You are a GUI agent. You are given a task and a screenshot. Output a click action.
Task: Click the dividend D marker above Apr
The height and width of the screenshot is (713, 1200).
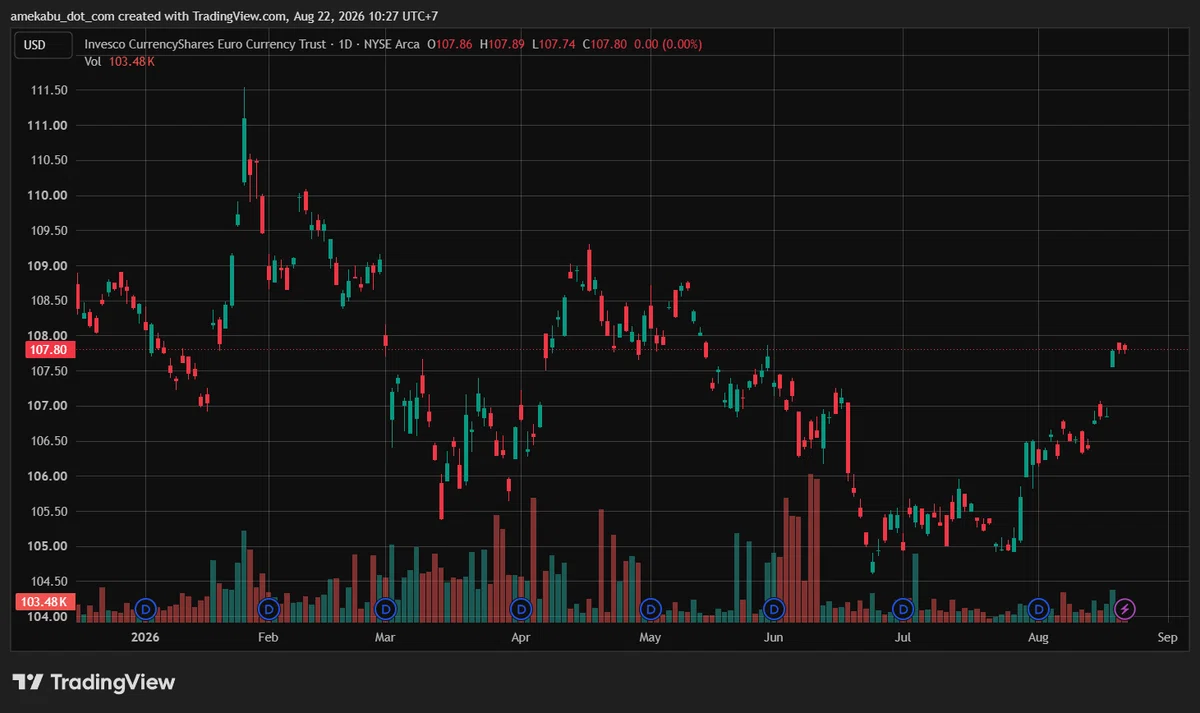click(x=520, y=608)
